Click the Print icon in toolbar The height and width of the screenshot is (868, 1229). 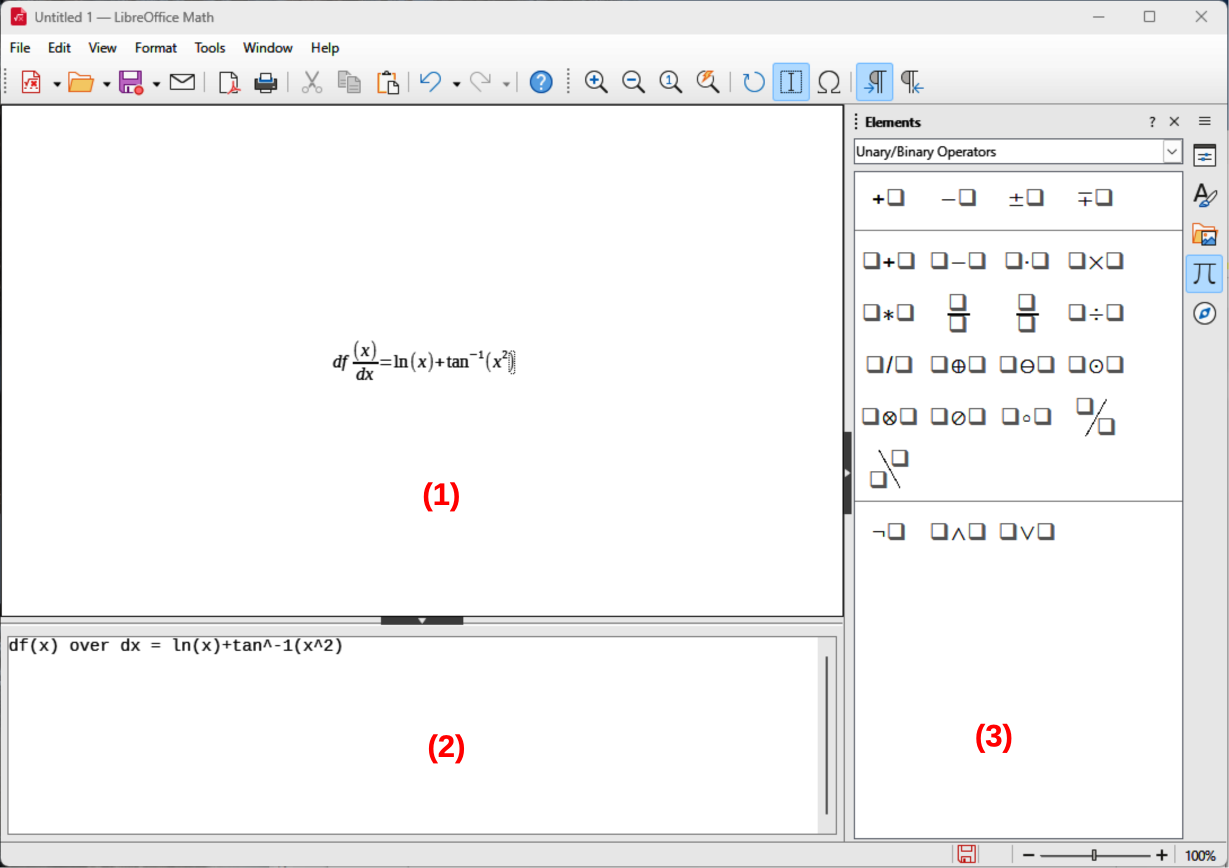265,83
